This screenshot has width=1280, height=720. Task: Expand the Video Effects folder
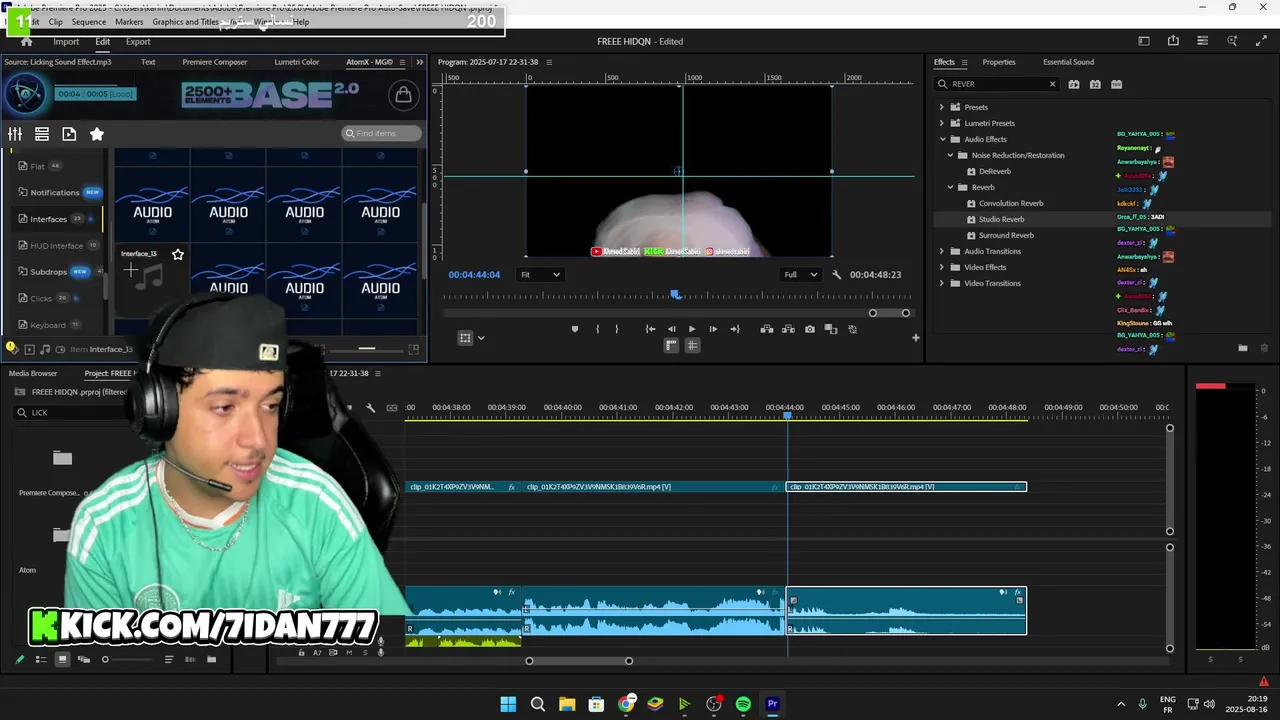click(941, 267)
